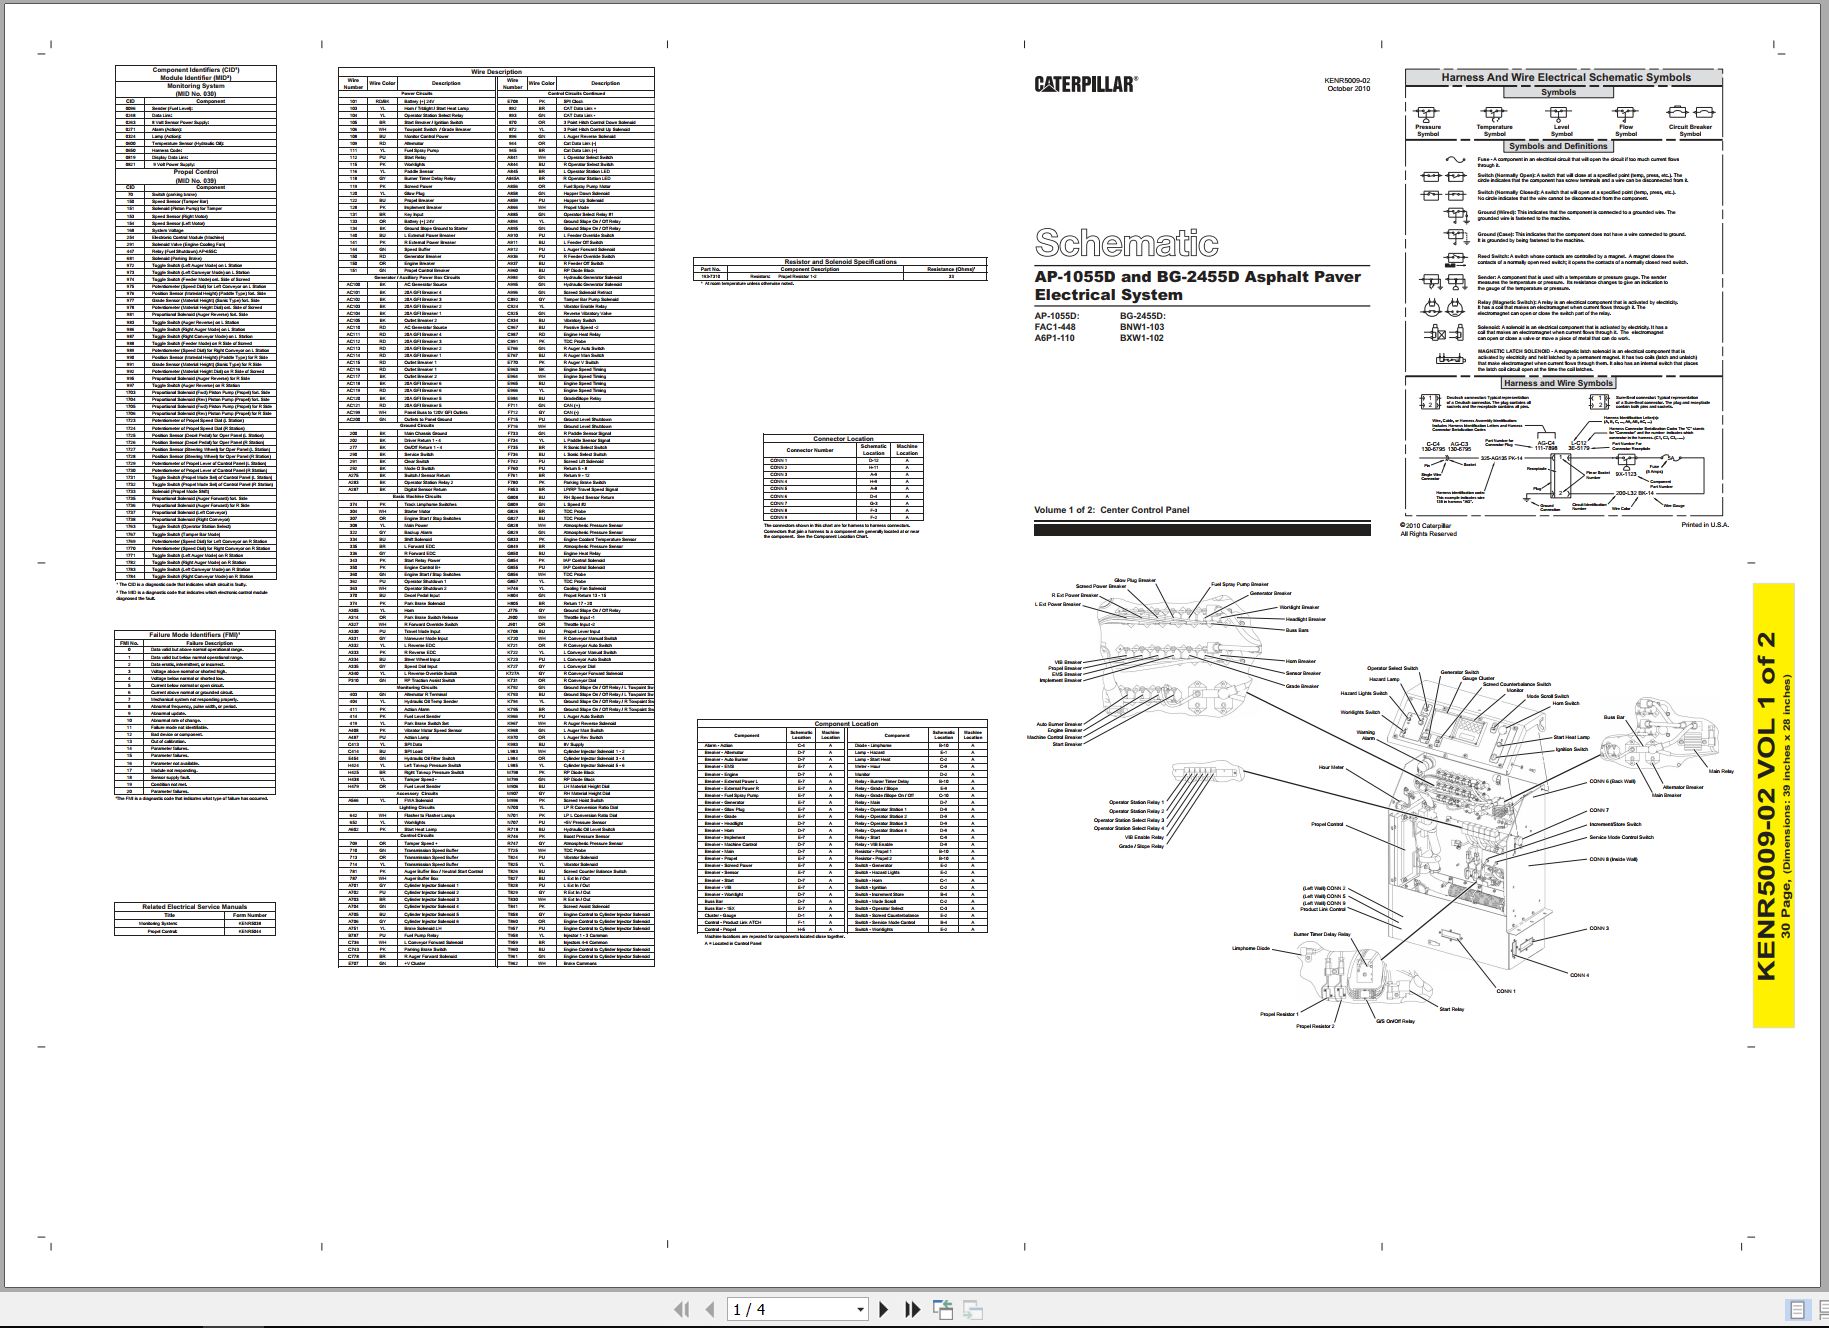Image resolution: width=1829 pixels, height=1328 pixels.
Task: Click 'Propel Control (MID No. 039)' heading
Action: click(x=196, y=175)
